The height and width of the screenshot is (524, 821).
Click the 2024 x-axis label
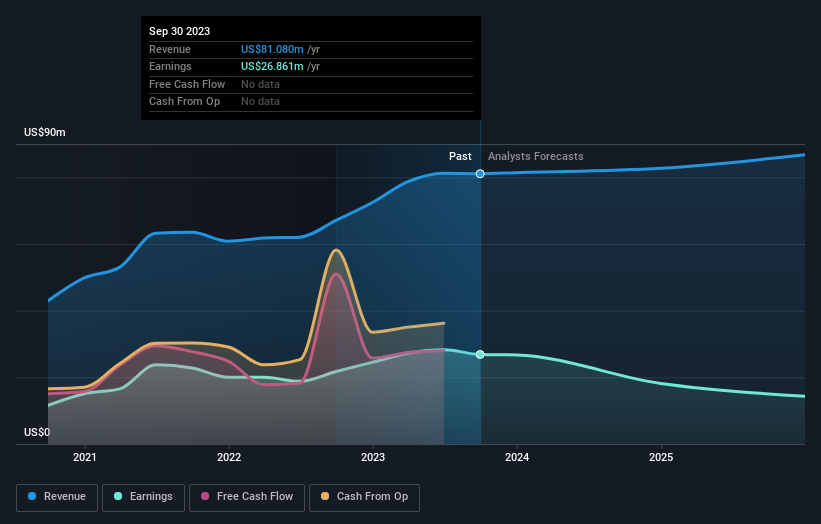[517, 457]
